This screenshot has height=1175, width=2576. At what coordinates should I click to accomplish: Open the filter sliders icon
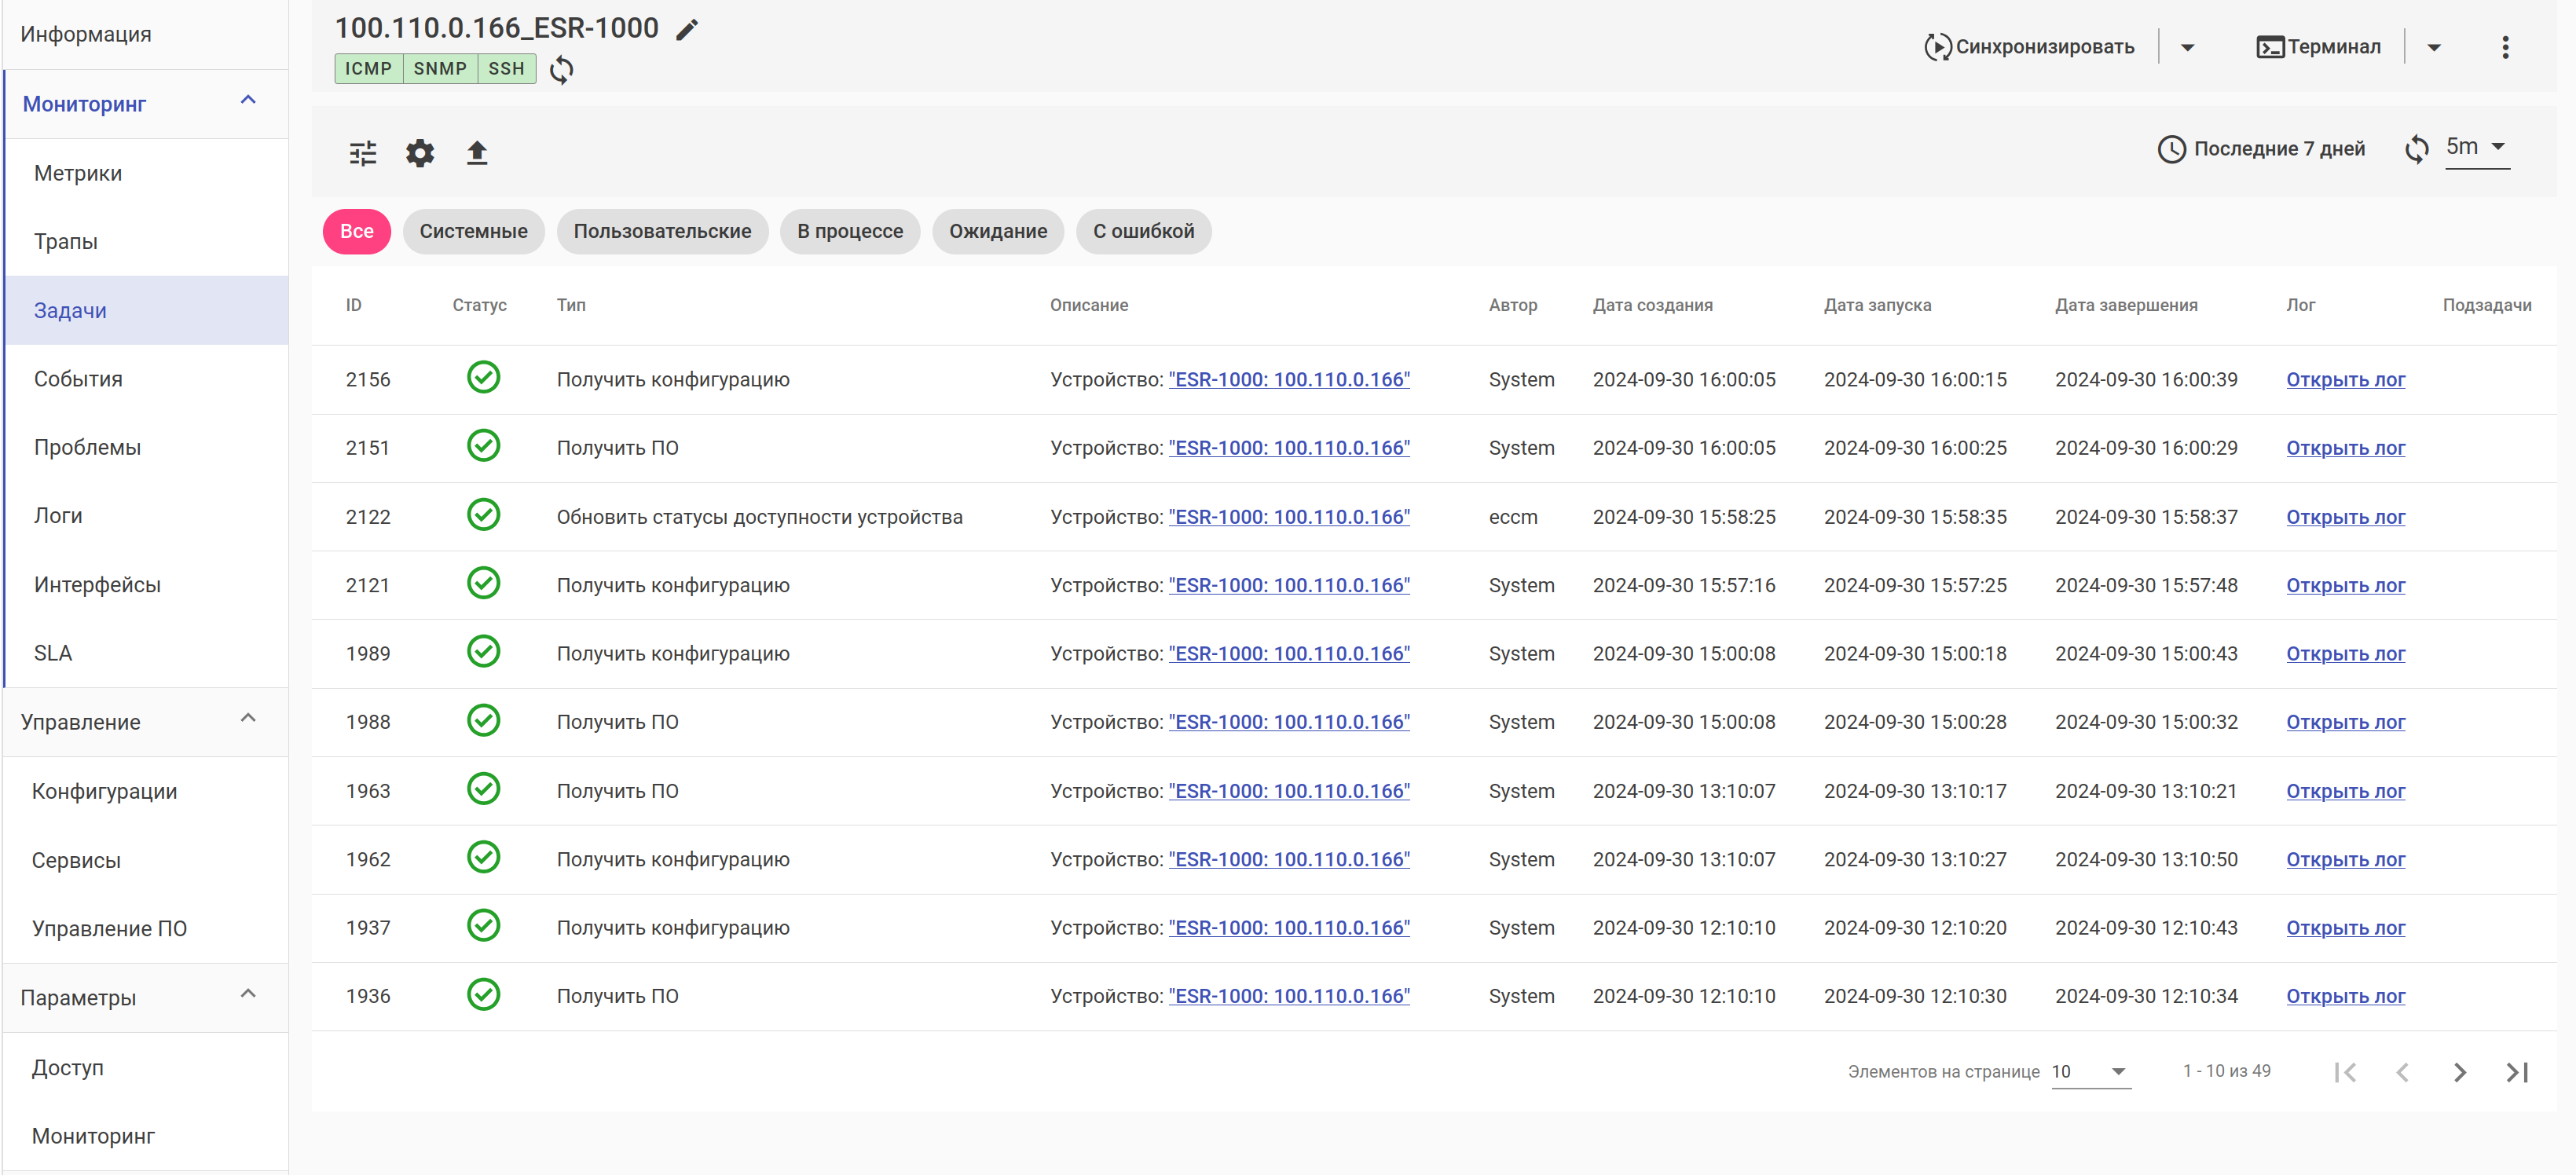(363, 153)
